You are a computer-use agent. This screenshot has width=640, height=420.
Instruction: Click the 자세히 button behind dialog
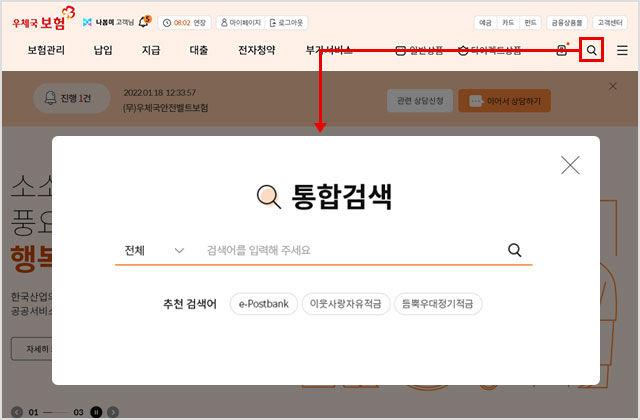click(32, 349)
